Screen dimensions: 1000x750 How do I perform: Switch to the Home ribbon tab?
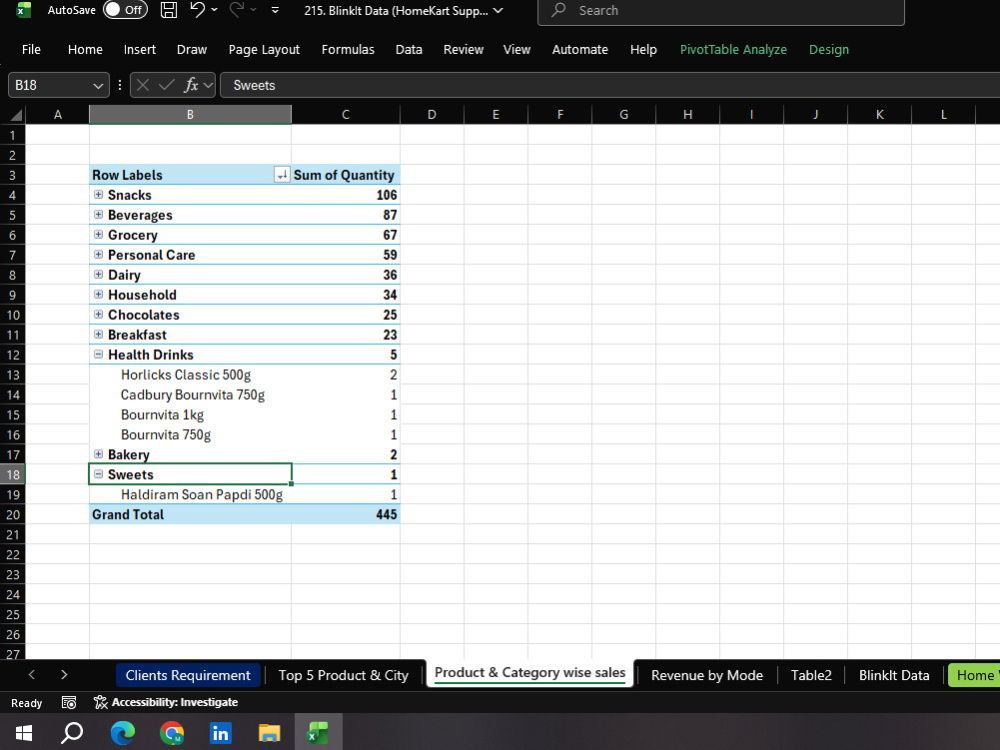[85, 50]
